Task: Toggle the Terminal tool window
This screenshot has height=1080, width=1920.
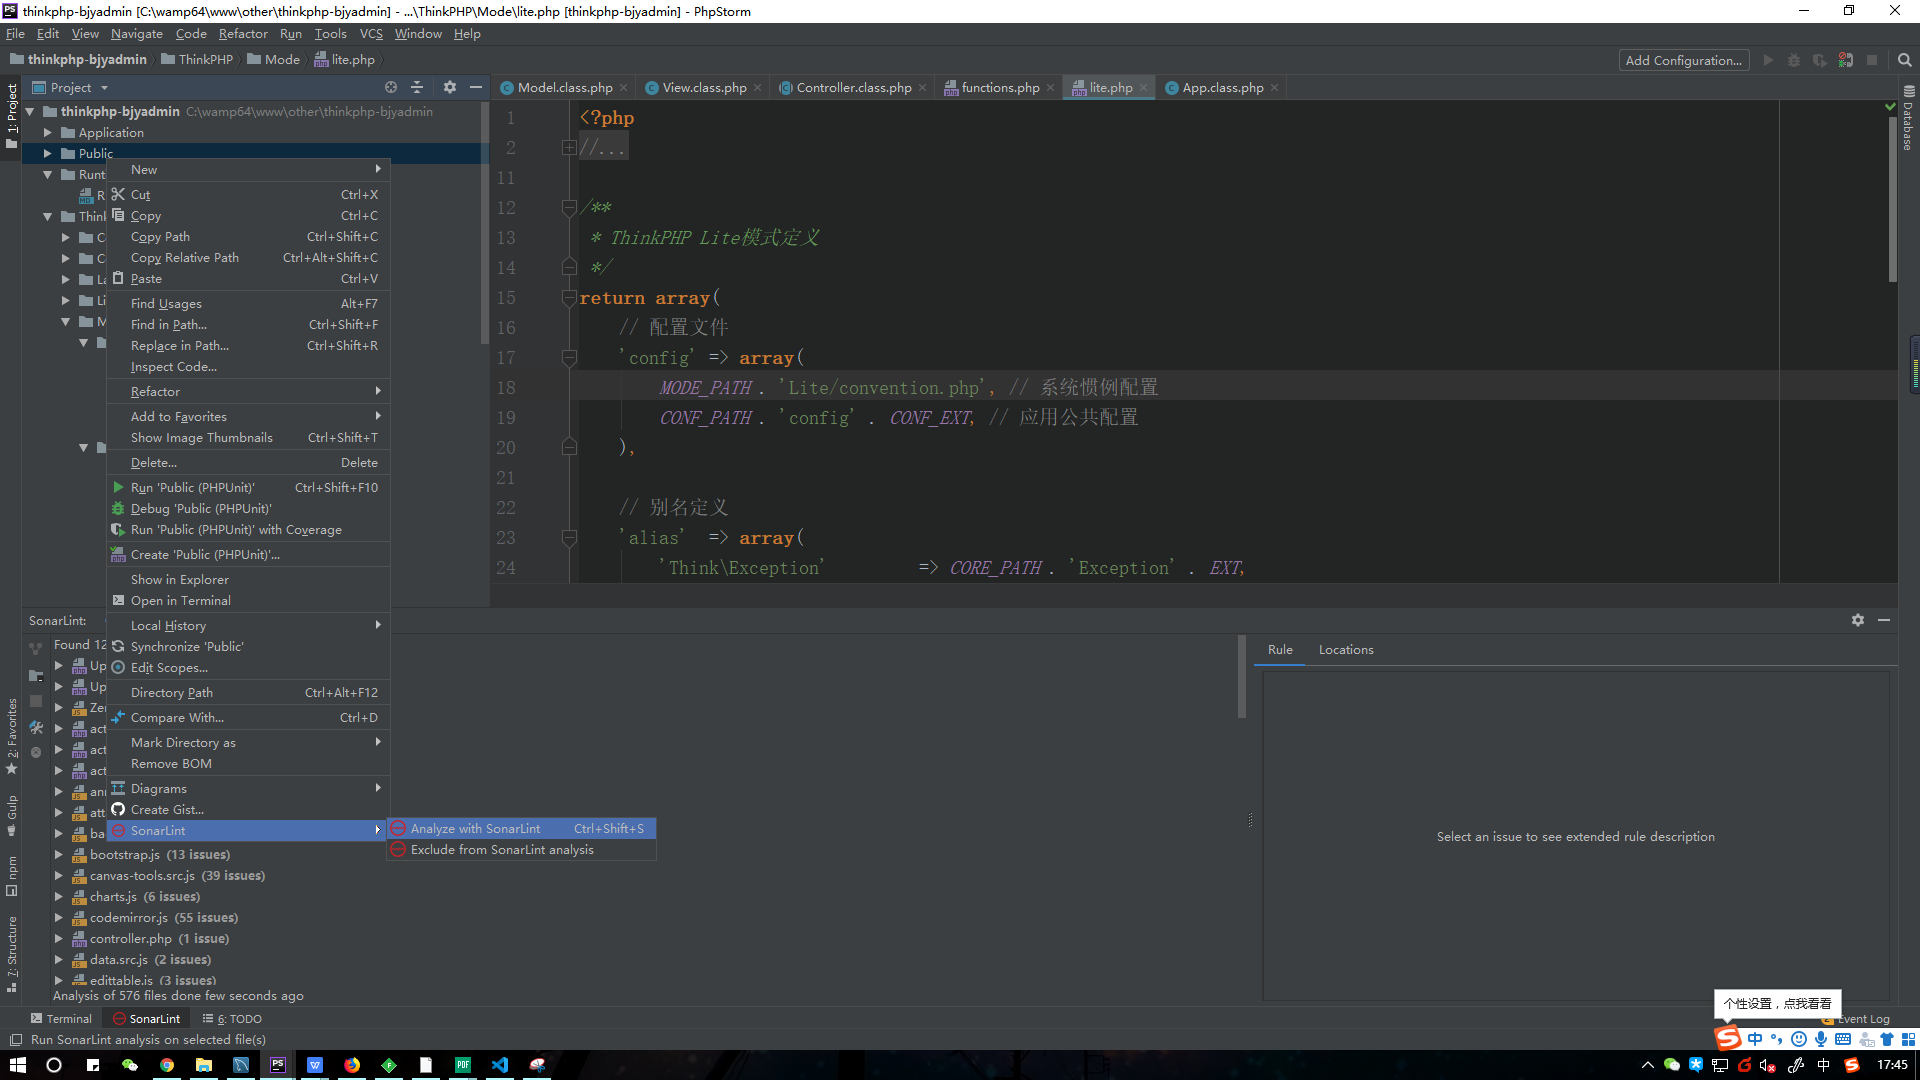Action: pyautogui.click(x=61, y=1018)
